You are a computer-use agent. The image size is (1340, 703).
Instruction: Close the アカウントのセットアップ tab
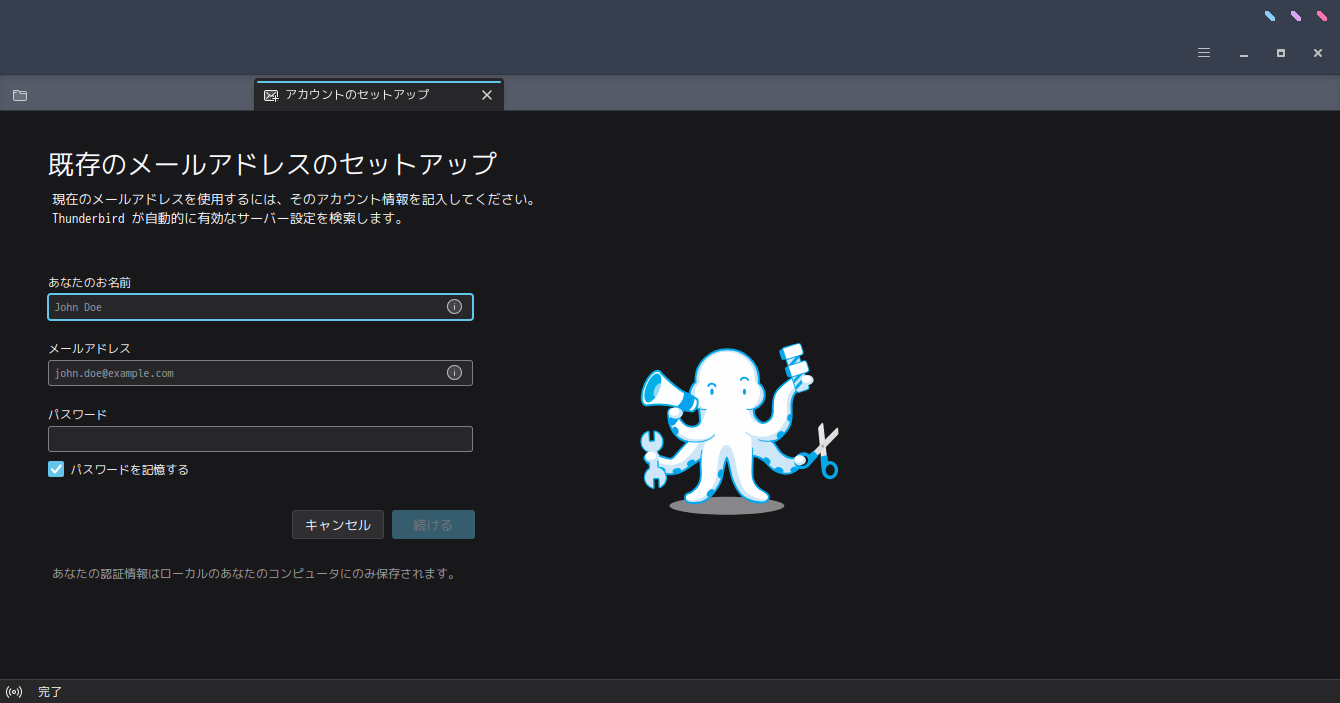pyautogui.click(x=487, y=95)
